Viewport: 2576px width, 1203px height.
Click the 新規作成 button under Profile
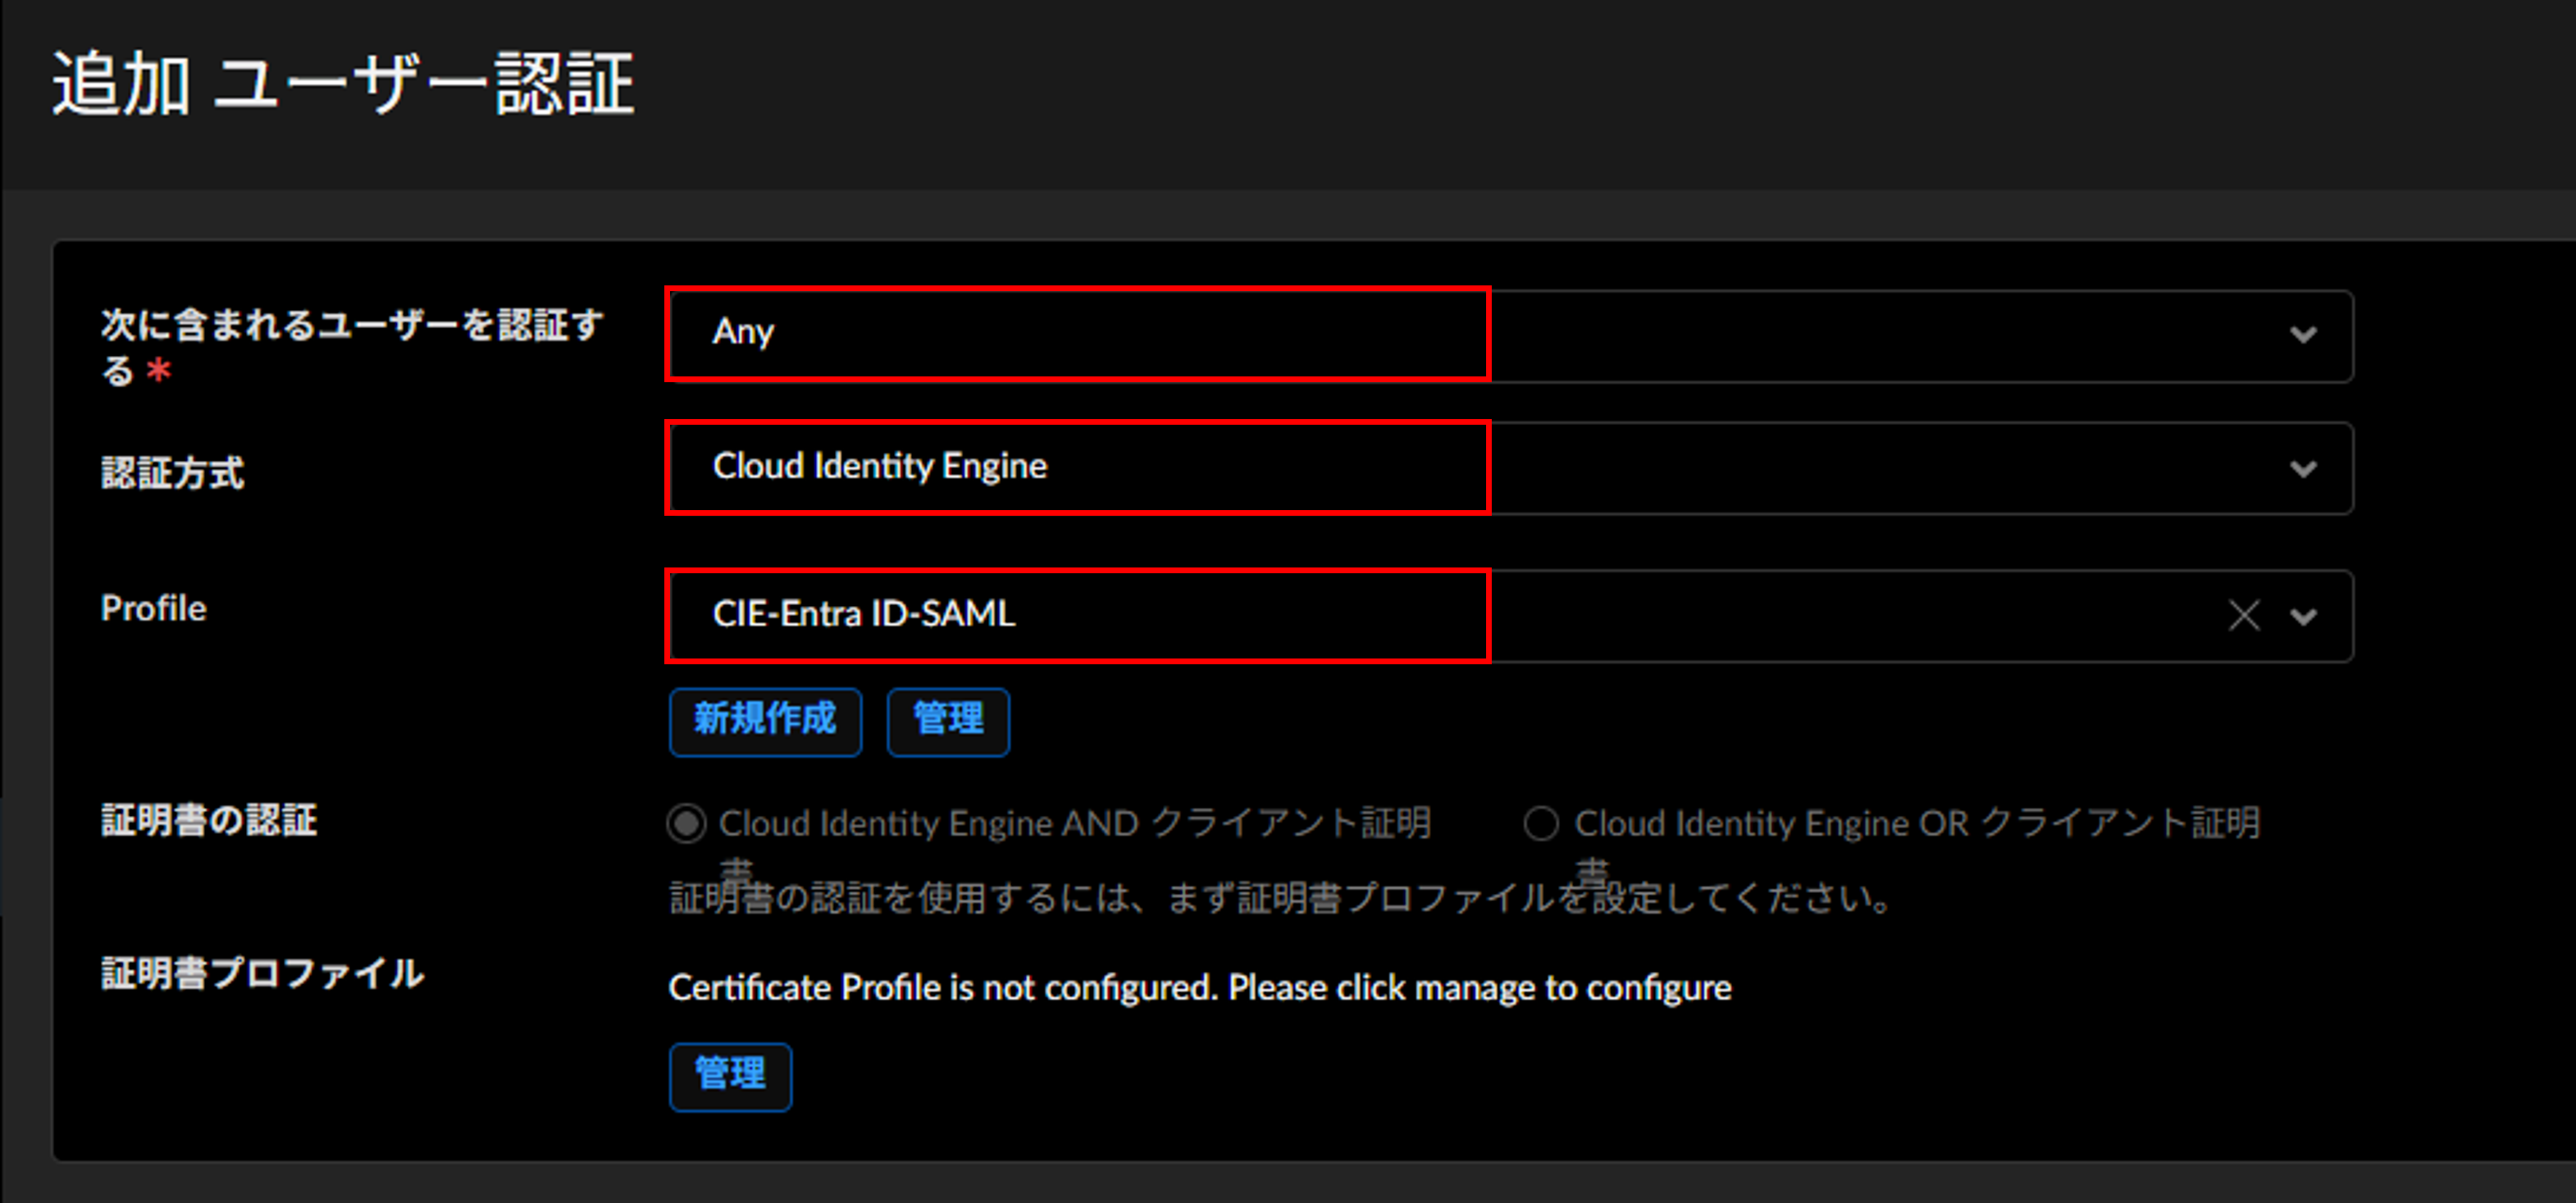pyautogui.click(x=765, y=721)
